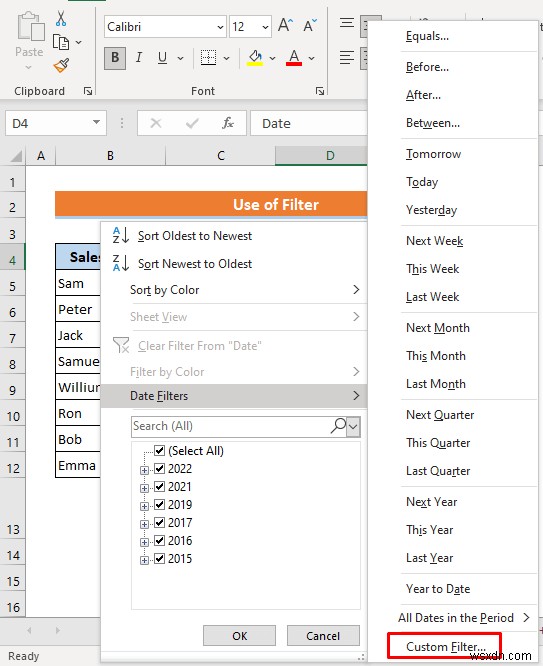Click the Select All corner triangle

[x=16, y=156]
